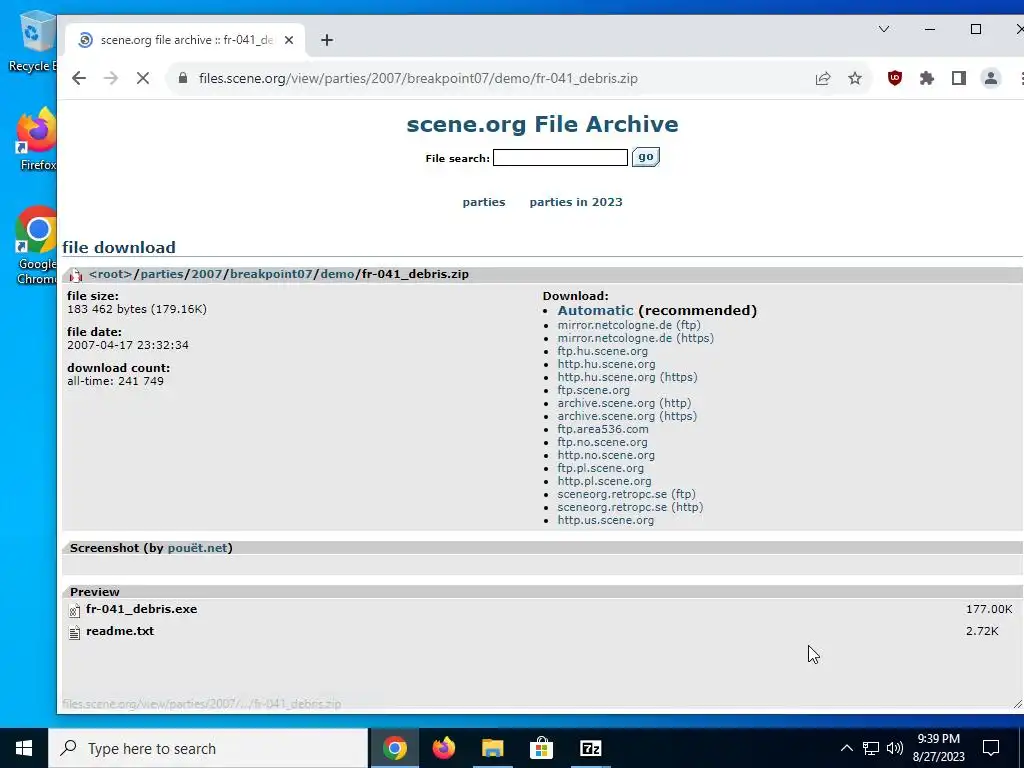This screenshot has height=768, width=1024.
Task: Open the notification center icon
Action: click(991, 748)
